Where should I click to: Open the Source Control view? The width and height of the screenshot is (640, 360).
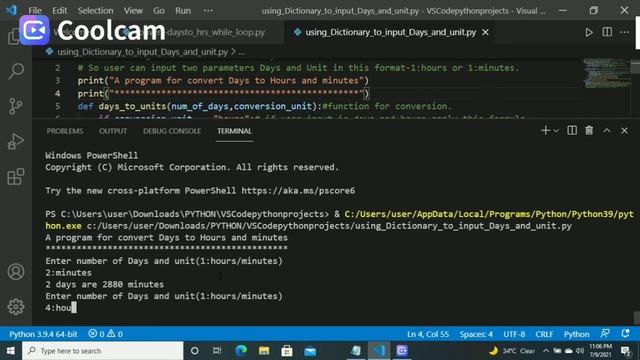(x=16, y=106)
